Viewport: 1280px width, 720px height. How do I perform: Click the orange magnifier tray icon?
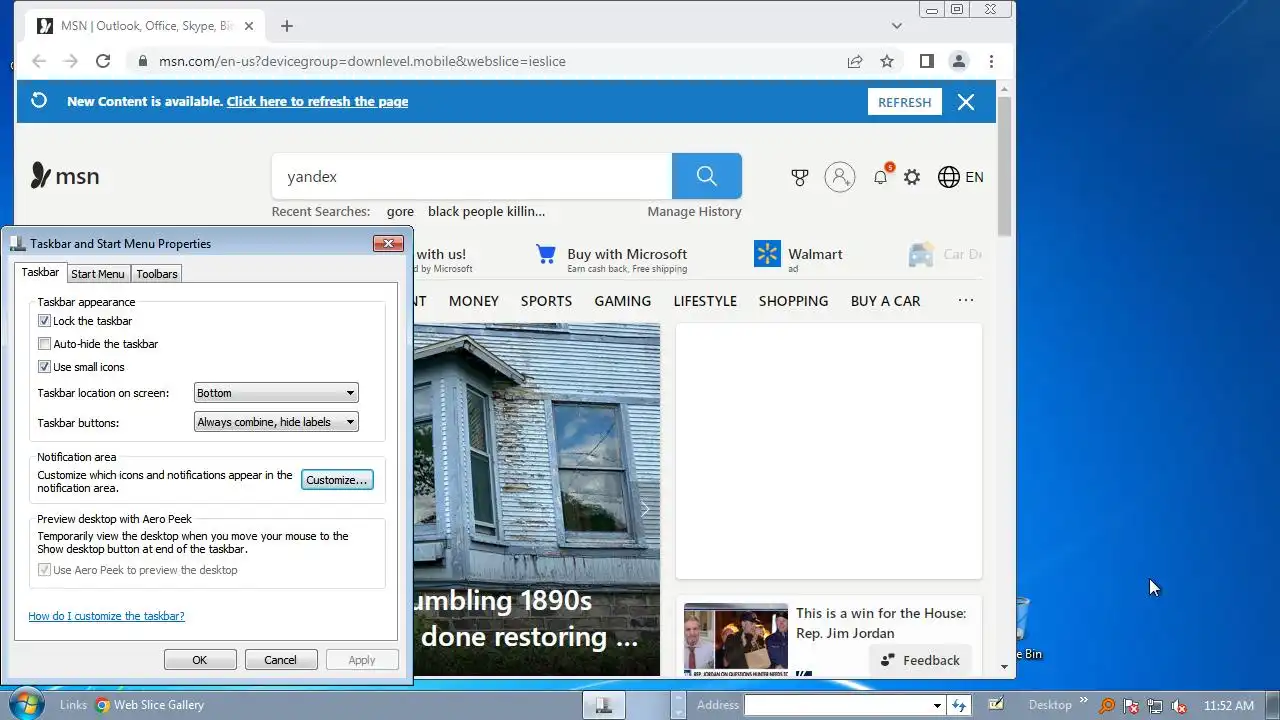pos(1108,705)
